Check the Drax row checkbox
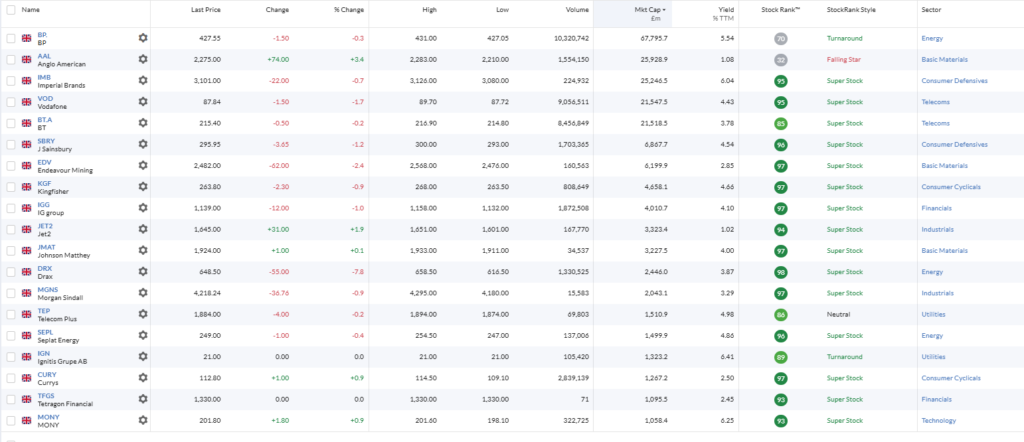The image size is (1024, 442). click(x=11, y=272)
